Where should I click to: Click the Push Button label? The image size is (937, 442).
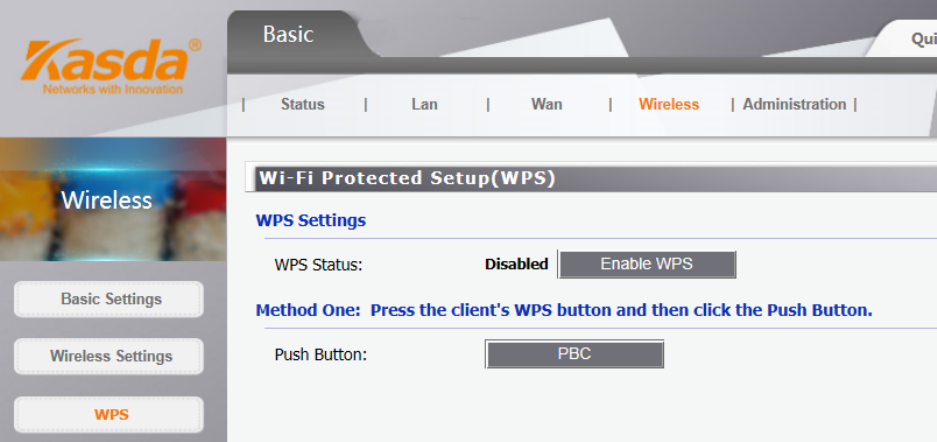pos(320,354)
